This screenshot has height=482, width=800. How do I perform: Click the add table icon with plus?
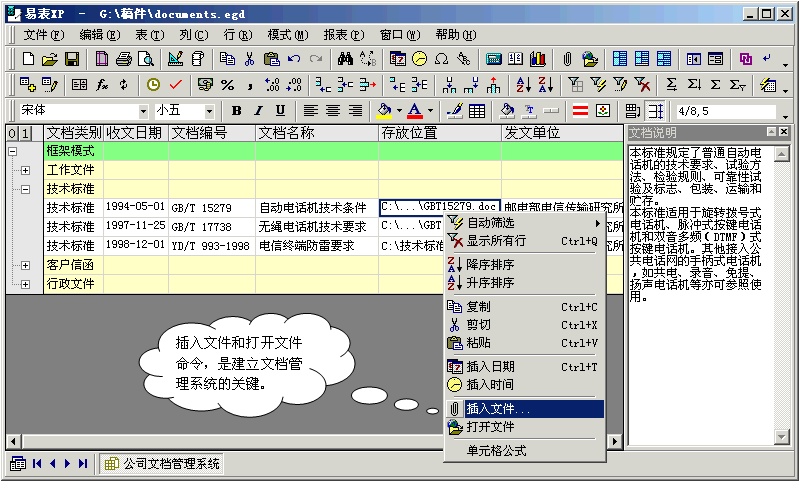click(x=28, y=85)
